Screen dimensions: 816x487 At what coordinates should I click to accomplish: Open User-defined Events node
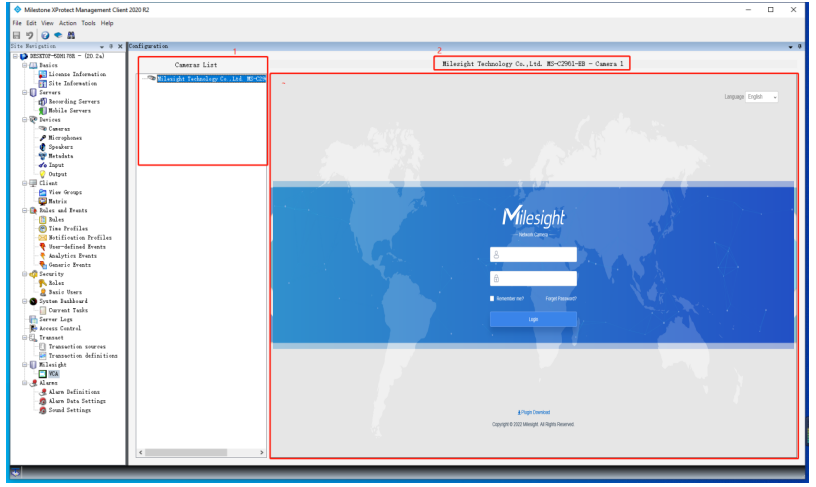[x=77, y=247]
